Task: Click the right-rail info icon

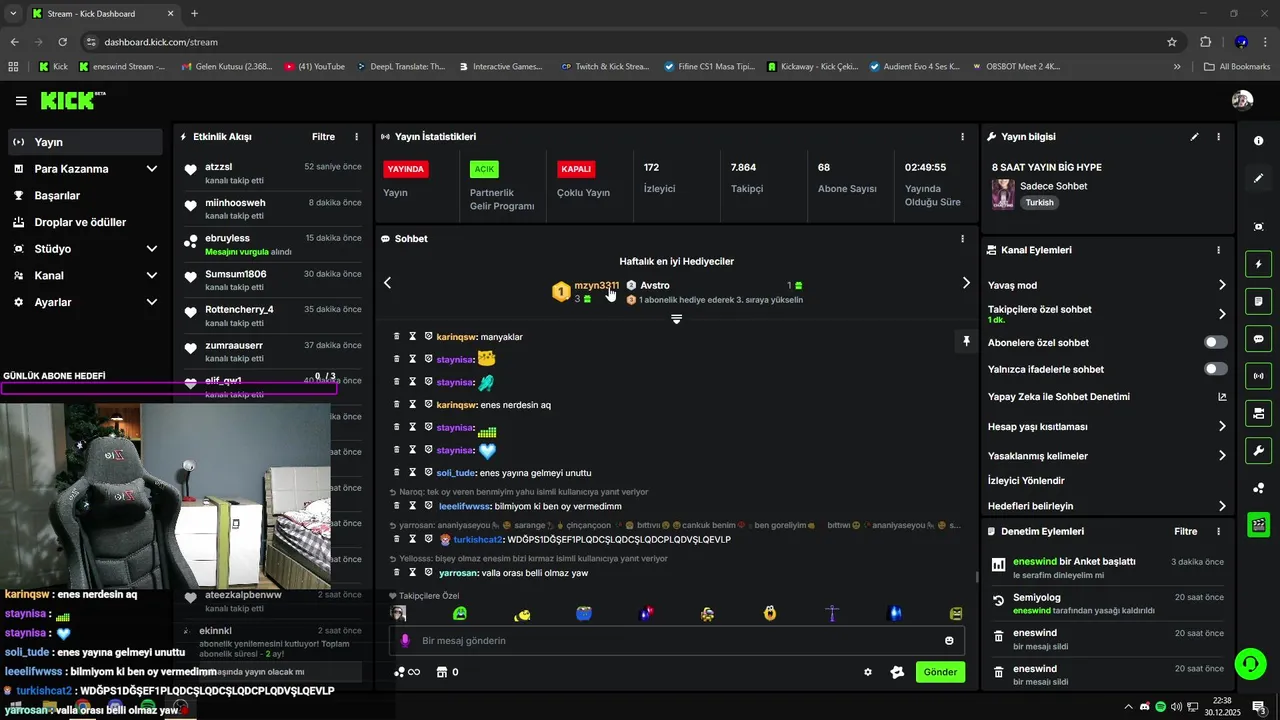Action: click(1258, 141)
